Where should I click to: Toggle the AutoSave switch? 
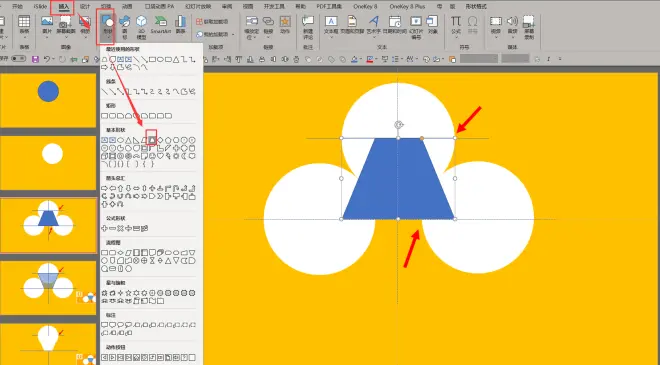pyautogui.click(x=18, y=59)
